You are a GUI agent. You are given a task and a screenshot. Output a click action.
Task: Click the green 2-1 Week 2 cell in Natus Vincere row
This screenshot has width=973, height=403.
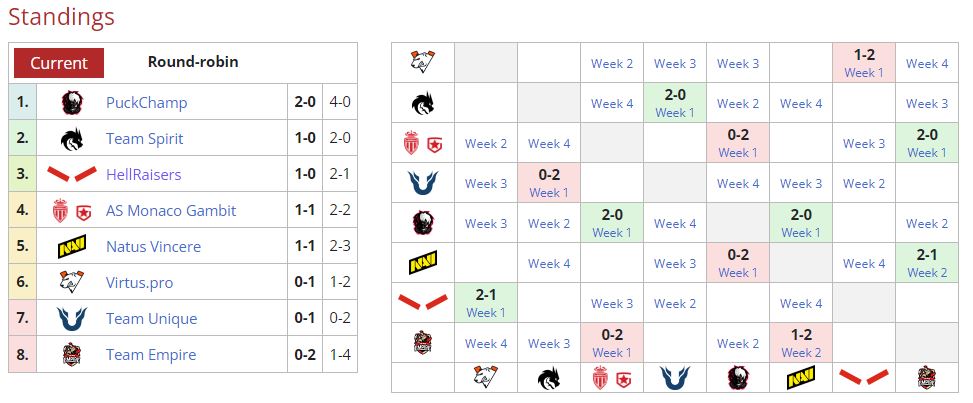click(927, 263)
